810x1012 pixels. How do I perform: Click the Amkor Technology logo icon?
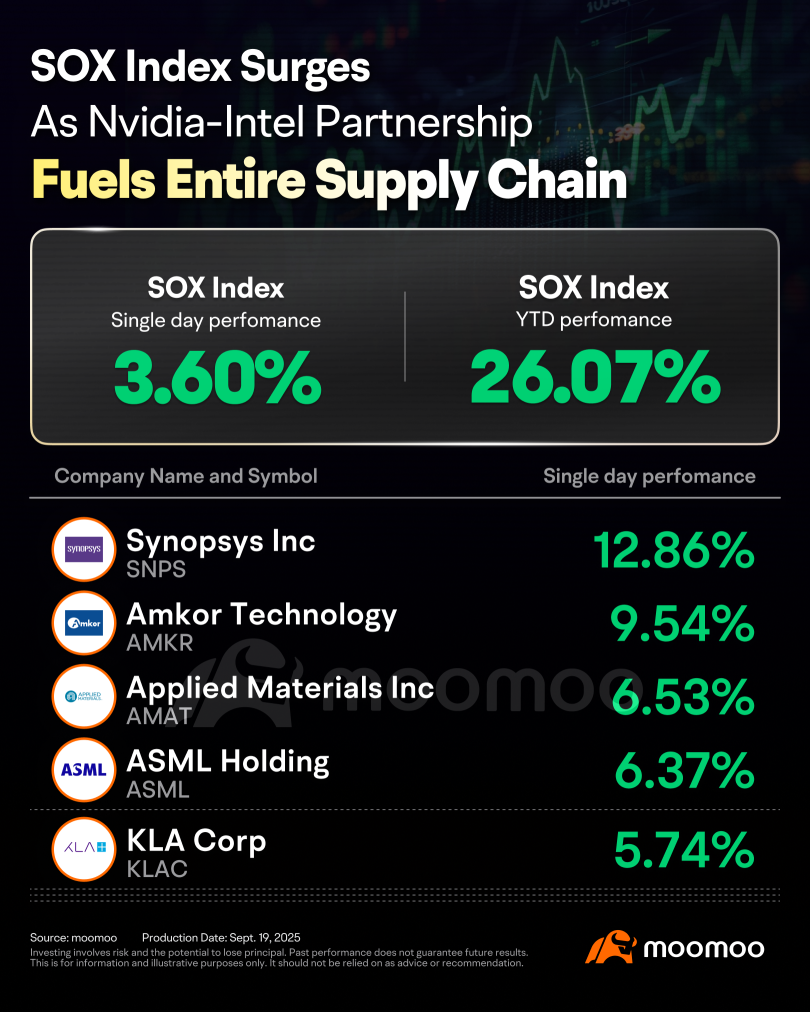pyautogui.click(x=84, y=623)
